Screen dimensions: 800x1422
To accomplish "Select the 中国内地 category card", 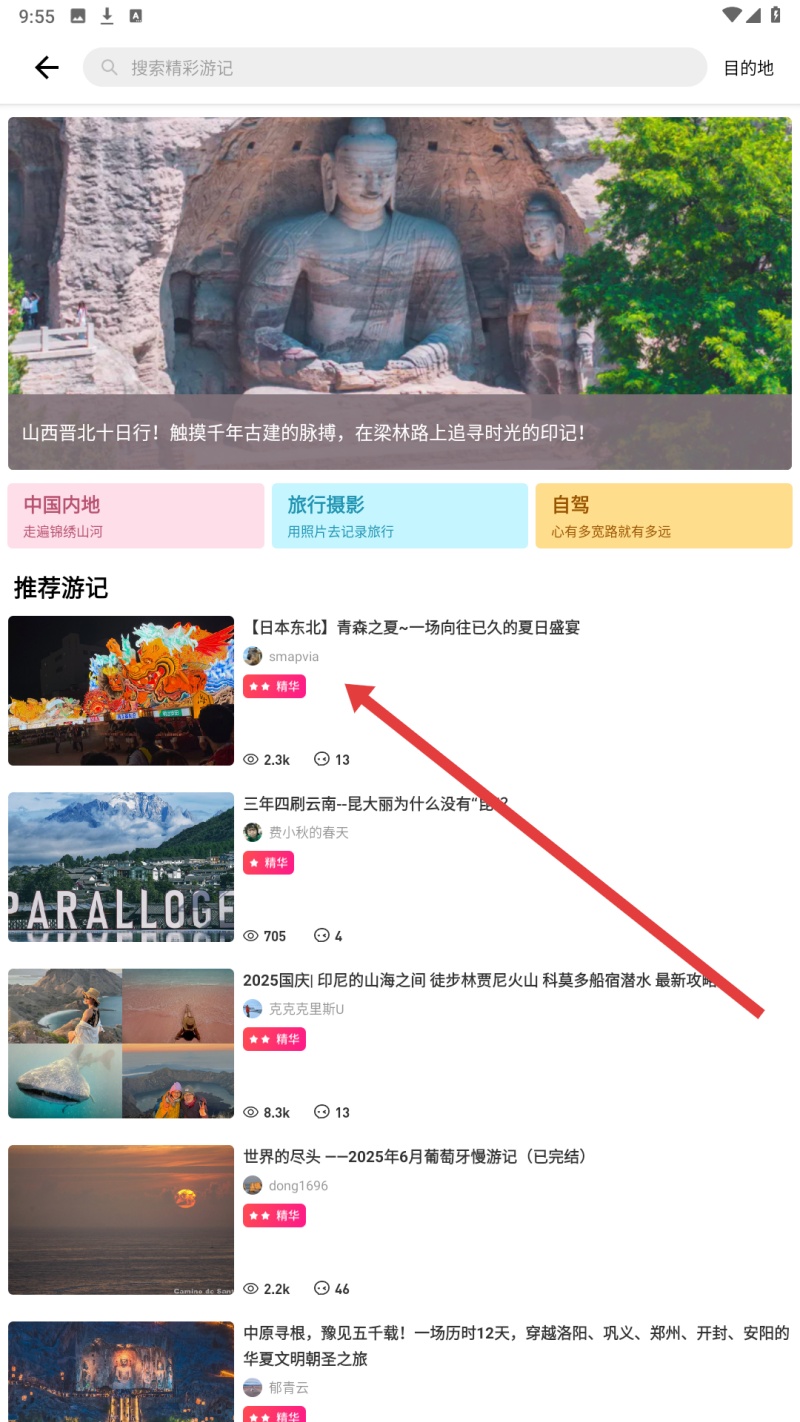I will pyautogui.click(x=136, y=516).
